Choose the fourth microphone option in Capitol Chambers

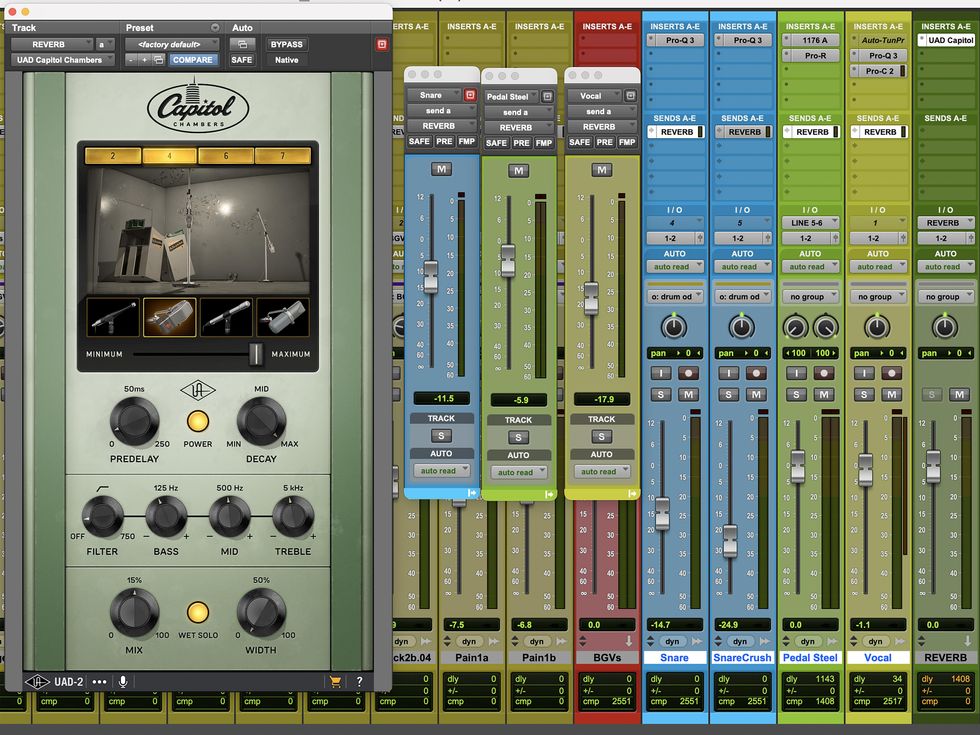pos(282,318)
